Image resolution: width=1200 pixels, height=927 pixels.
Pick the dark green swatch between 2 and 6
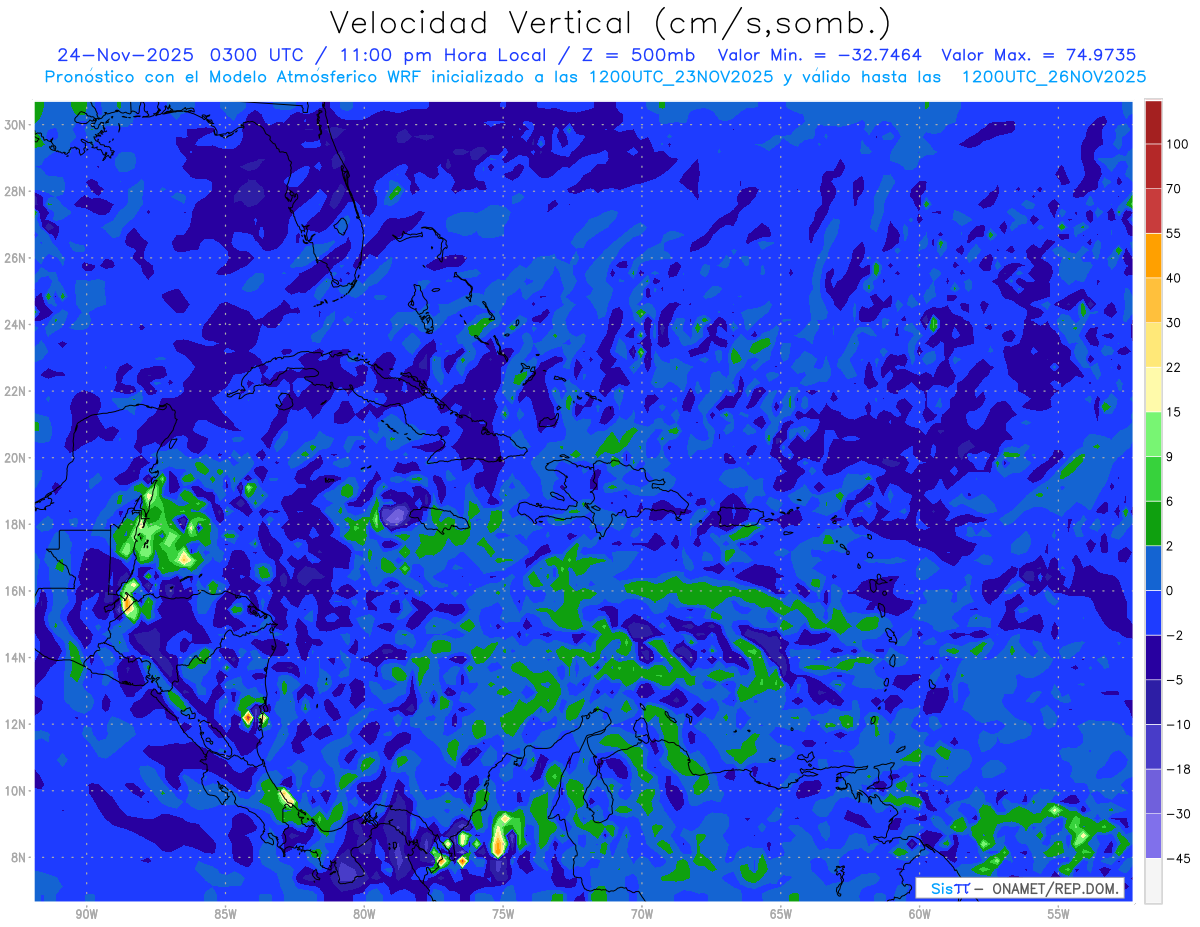tap(1153, 523)
